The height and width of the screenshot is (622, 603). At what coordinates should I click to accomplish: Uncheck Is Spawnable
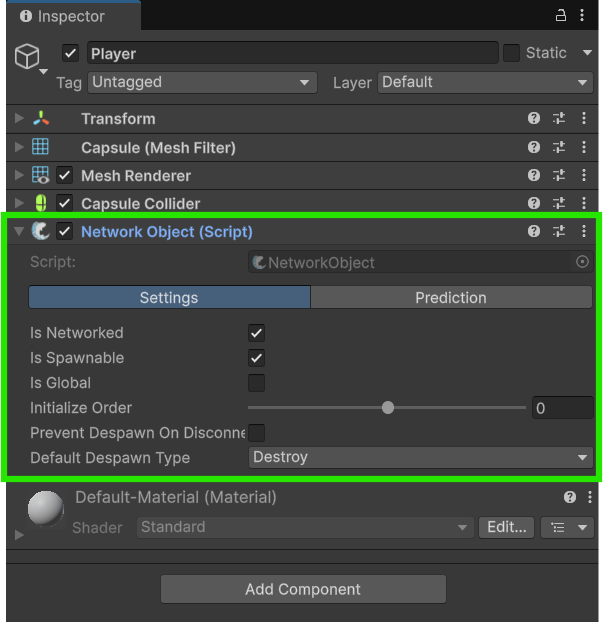click(x=256, y=358)
